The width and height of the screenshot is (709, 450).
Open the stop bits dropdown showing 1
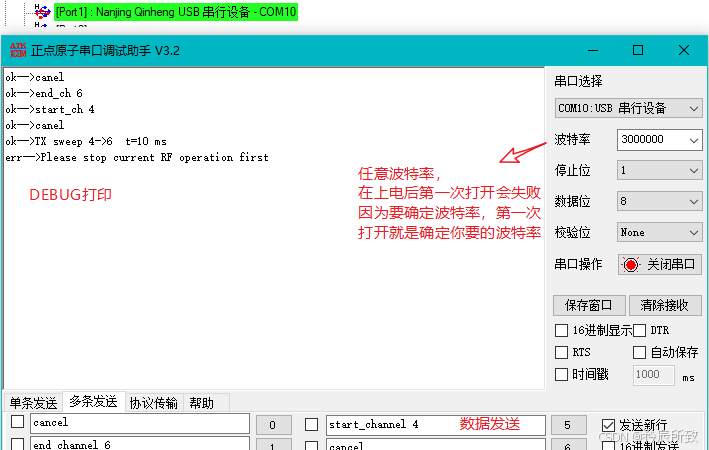pyautogui.click(x=659, y=171)
